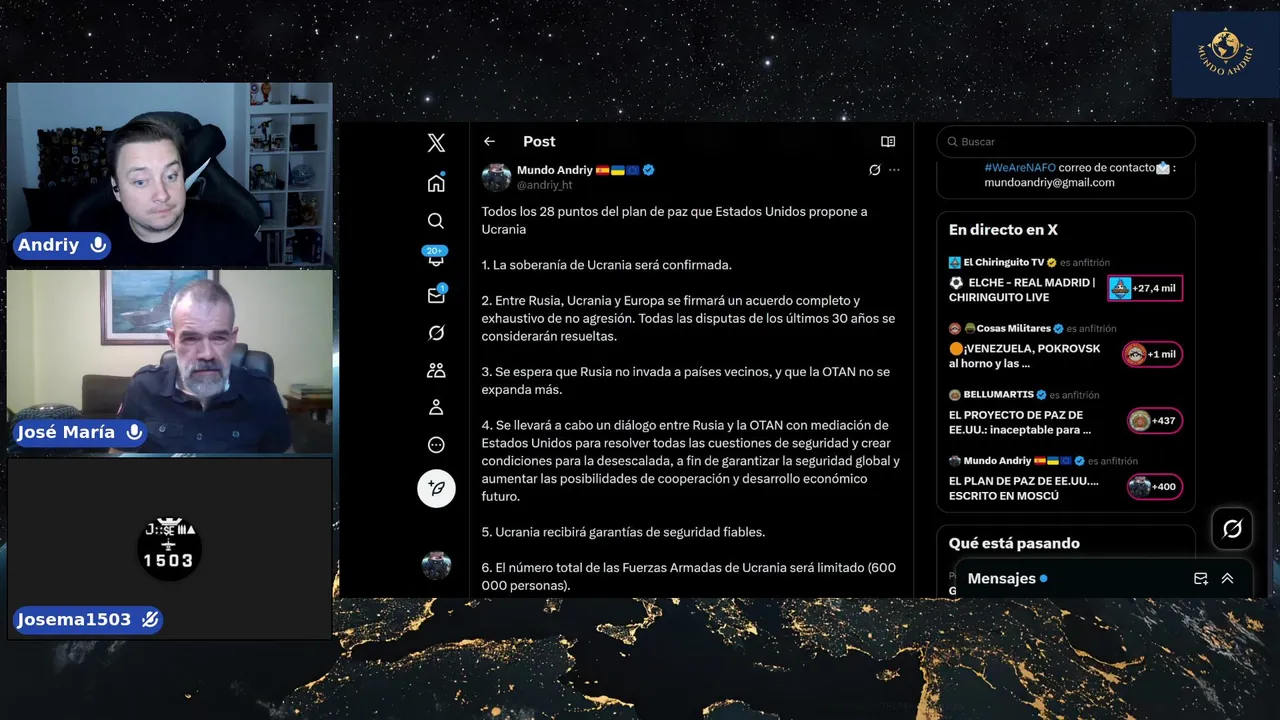Open the Mundo Andriy author name link
Viewport: 1280px width, 720px height.
555,170
